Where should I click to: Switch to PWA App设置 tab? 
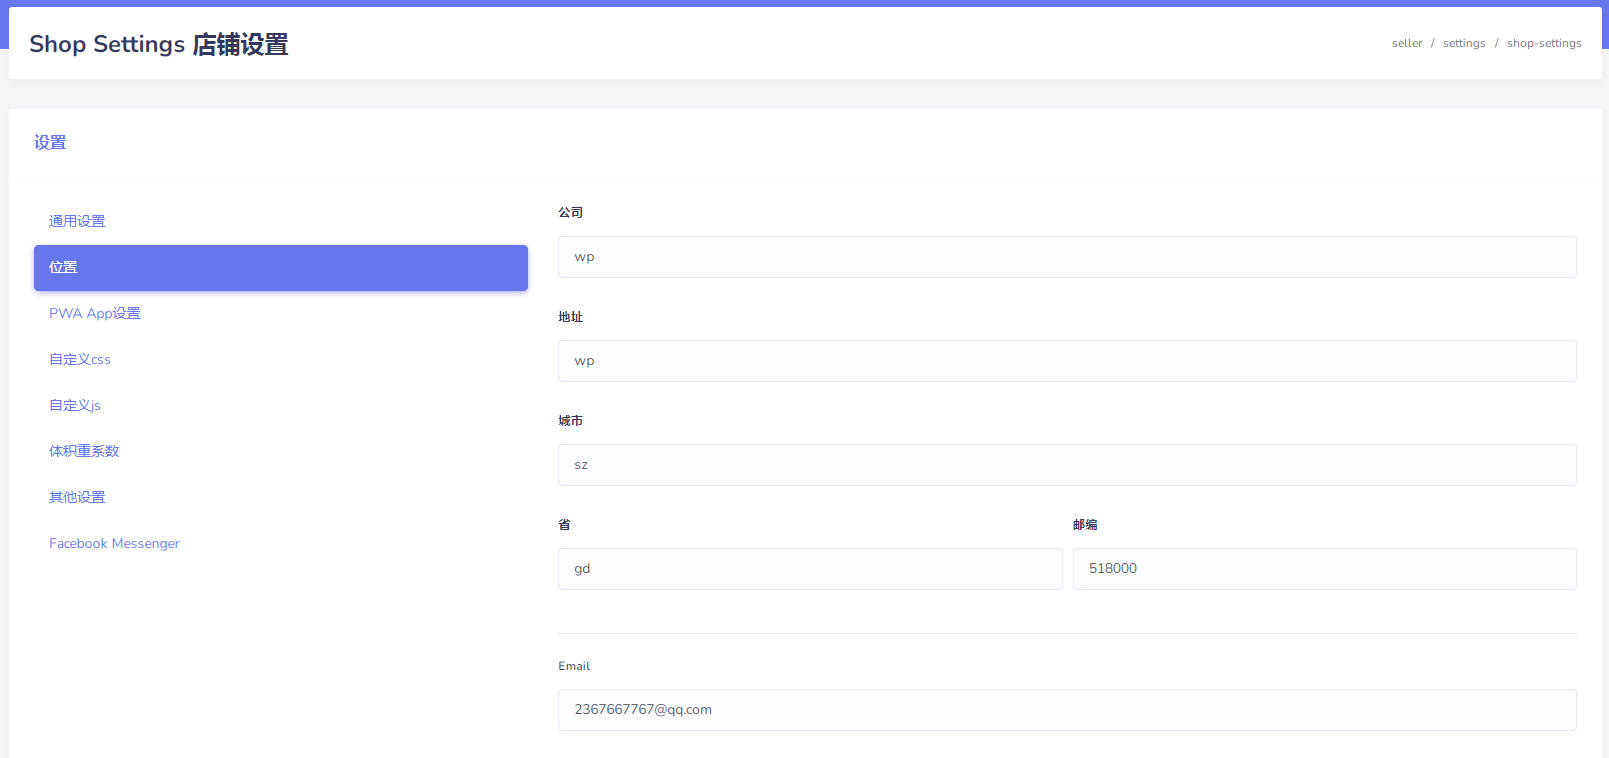coord(95,313)
